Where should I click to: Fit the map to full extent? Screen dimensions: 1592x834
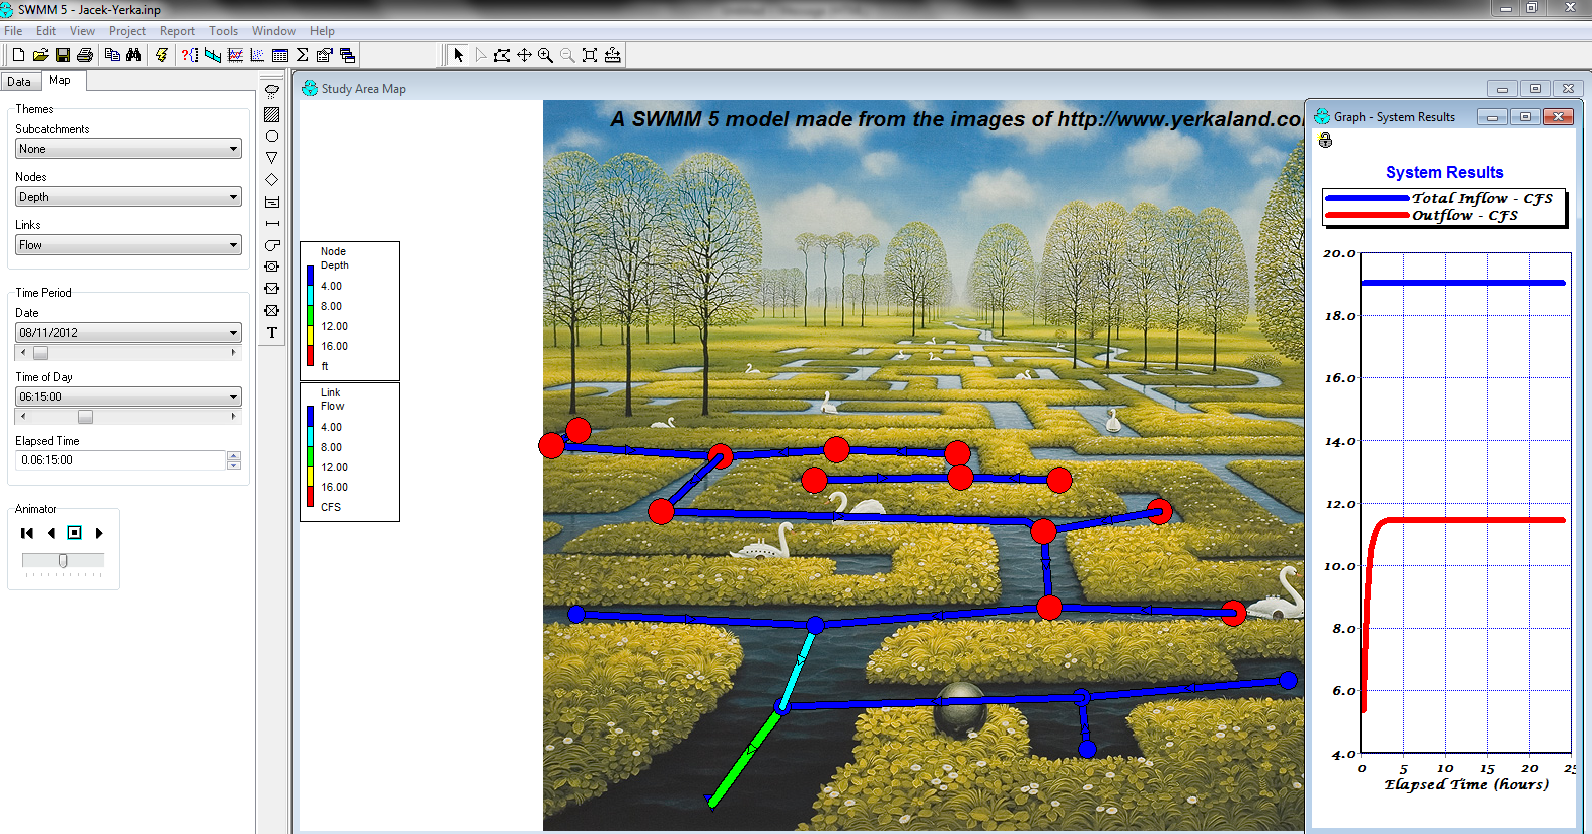(x=590, y=55)
